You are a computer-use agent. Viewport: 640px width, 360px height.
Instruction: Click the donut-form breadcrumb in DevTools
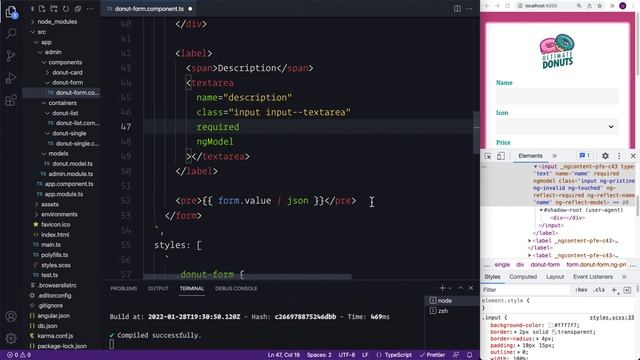(545, 265)
